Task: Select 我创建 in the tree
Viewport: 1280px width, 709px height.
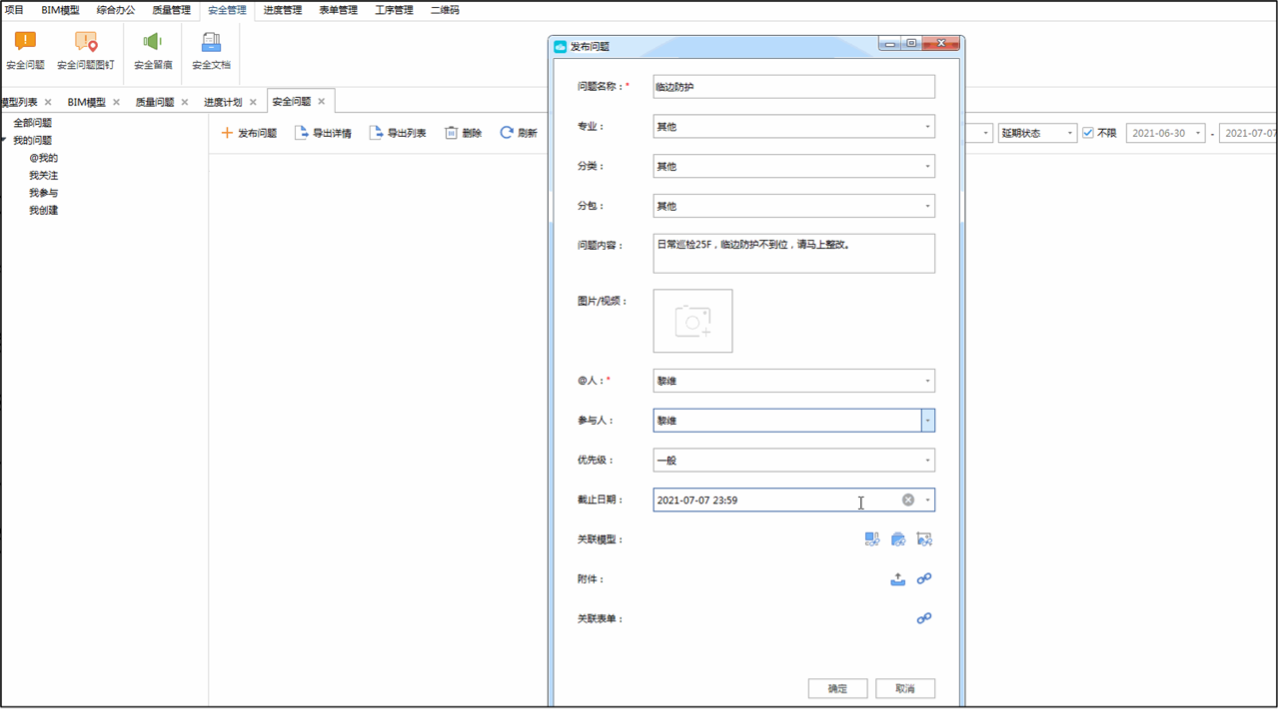Action: (x=43, y=210)
